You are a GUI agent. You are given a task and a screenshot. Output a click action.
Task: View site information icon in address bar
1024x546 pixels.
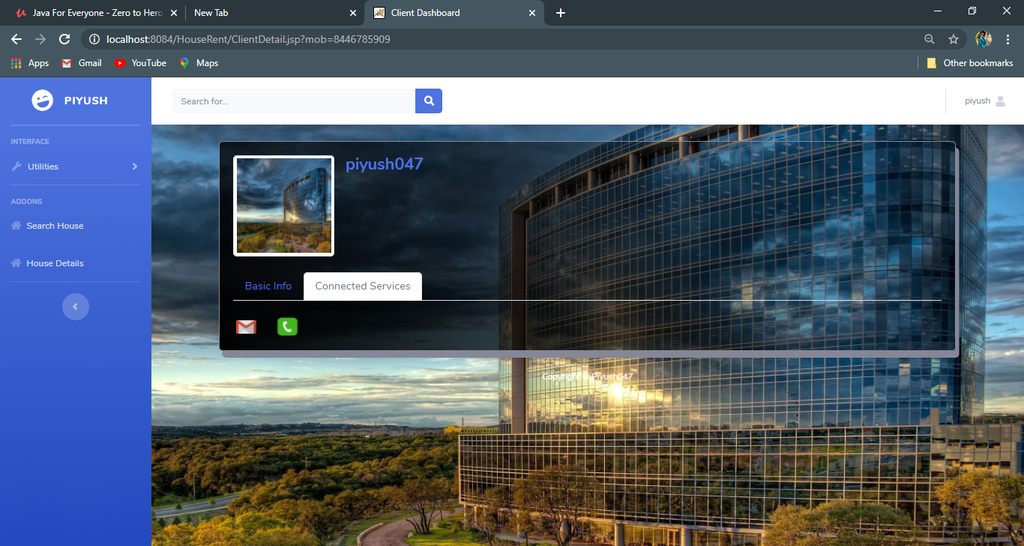point(94,39)
